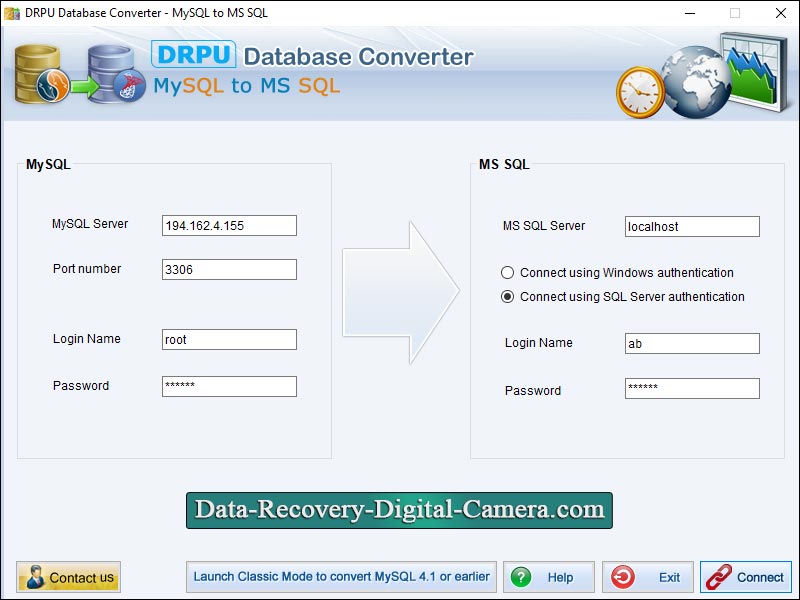This screenshot has height=600, width=800.
Task: Click the red circular Exit icon
Action: click(x=622, y=577)
